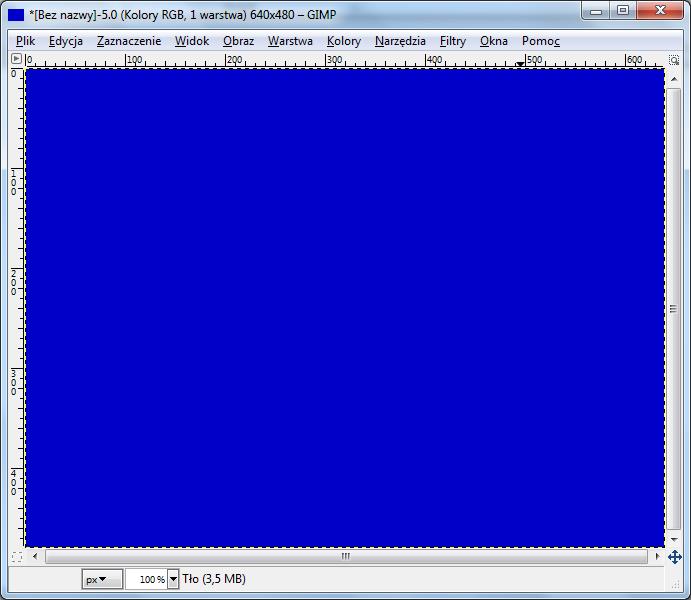Expand the zoom level dropdown arrow
The width and height of the screenshot is (691, 600).
point(173,579)
